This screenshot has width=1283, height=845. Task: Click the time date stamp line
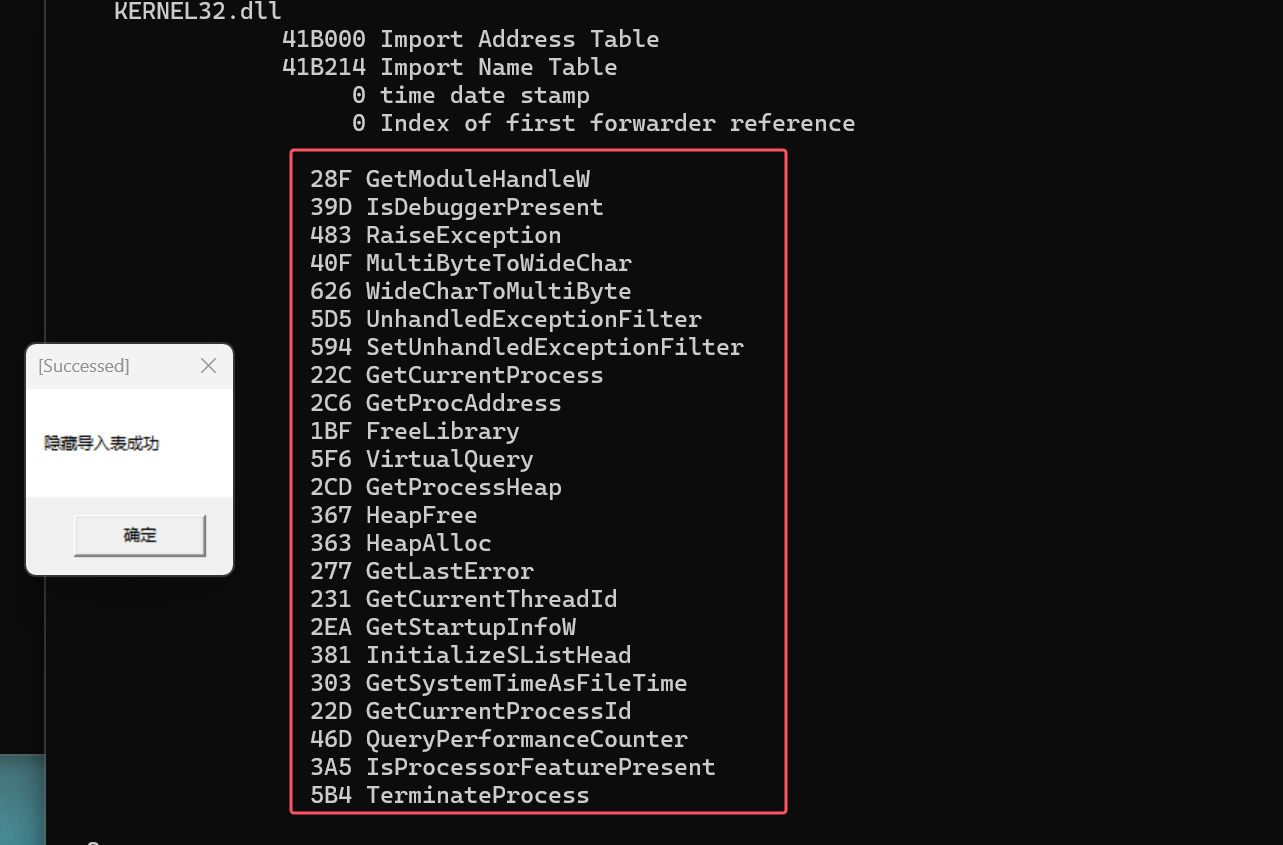coord(470,95)
